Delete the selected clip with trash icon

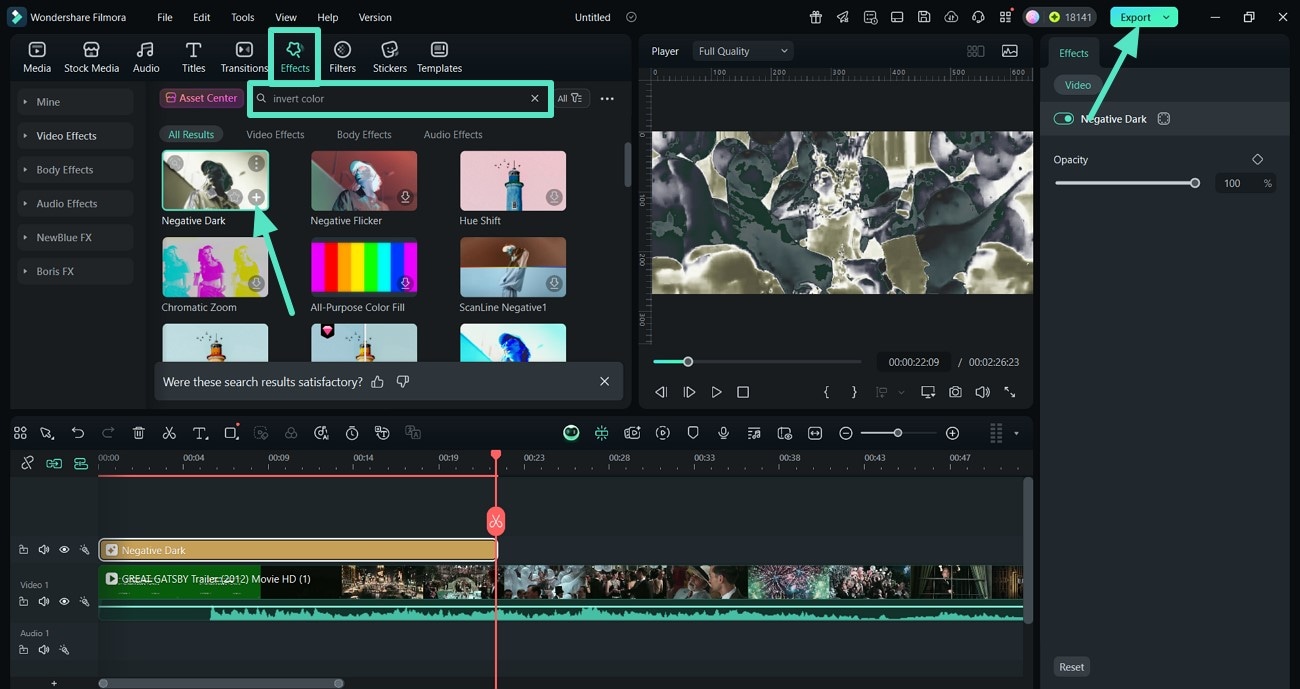pyautogui.click(x=139, y=433)
